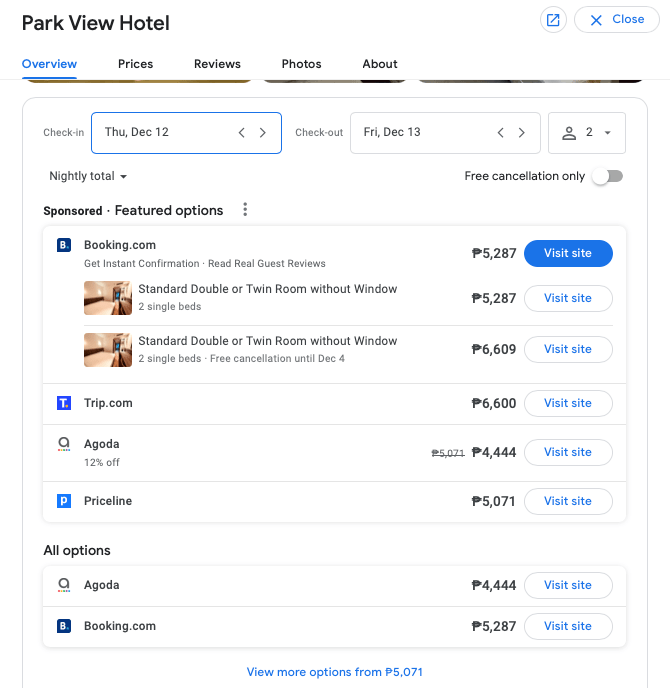
Task: Visit site for the ₱6,609 room option
Action: click(568, 349)
